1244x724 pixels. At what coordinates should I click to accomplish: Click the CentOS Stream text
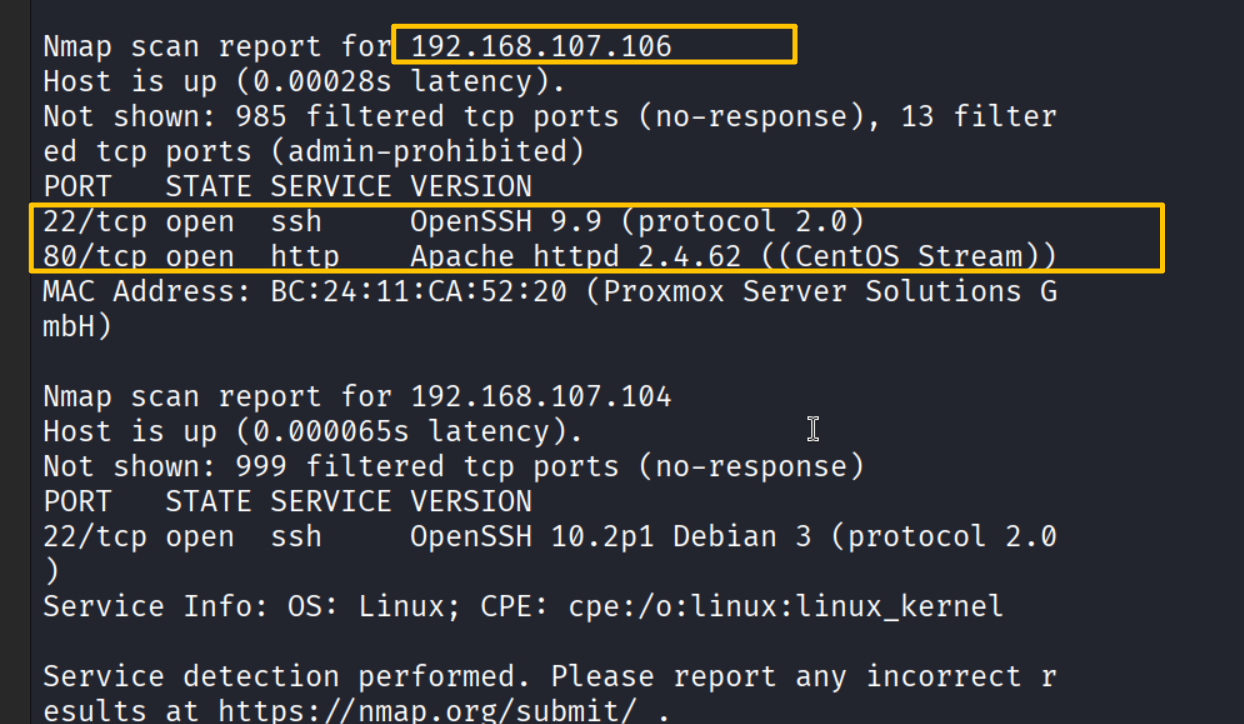[x=943, y=256]
